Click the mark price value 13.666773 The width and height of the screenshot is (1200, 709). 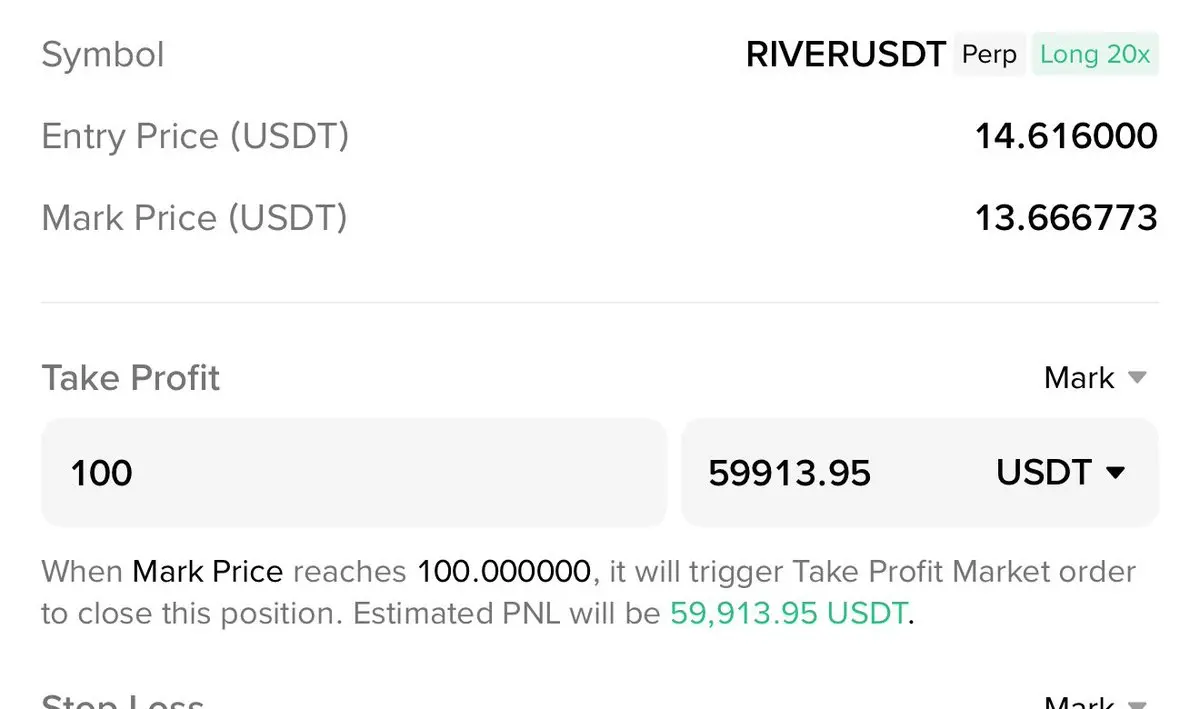[1066, 218]
